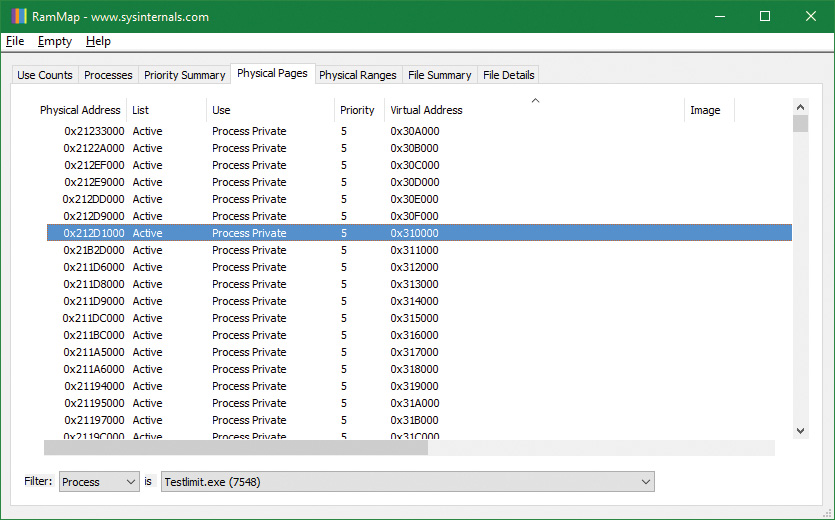
Task: Open the Priority Summary tab
Action: pyautogui.click(x=184, y=75)
